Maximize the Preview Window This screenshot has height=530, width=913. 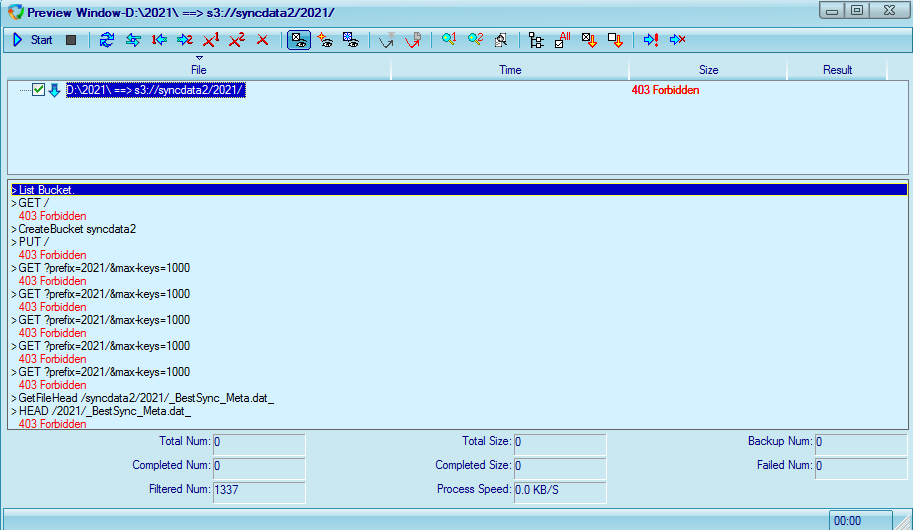coord(857,10)
